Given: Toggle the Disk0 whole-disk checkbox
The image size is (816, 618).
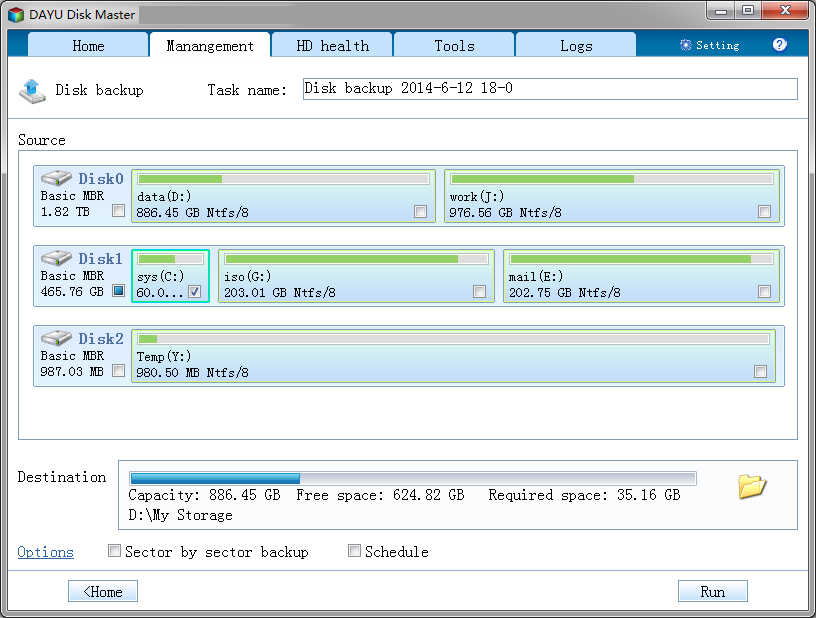Looking at the screenshot, I should (x=119, y=211).
